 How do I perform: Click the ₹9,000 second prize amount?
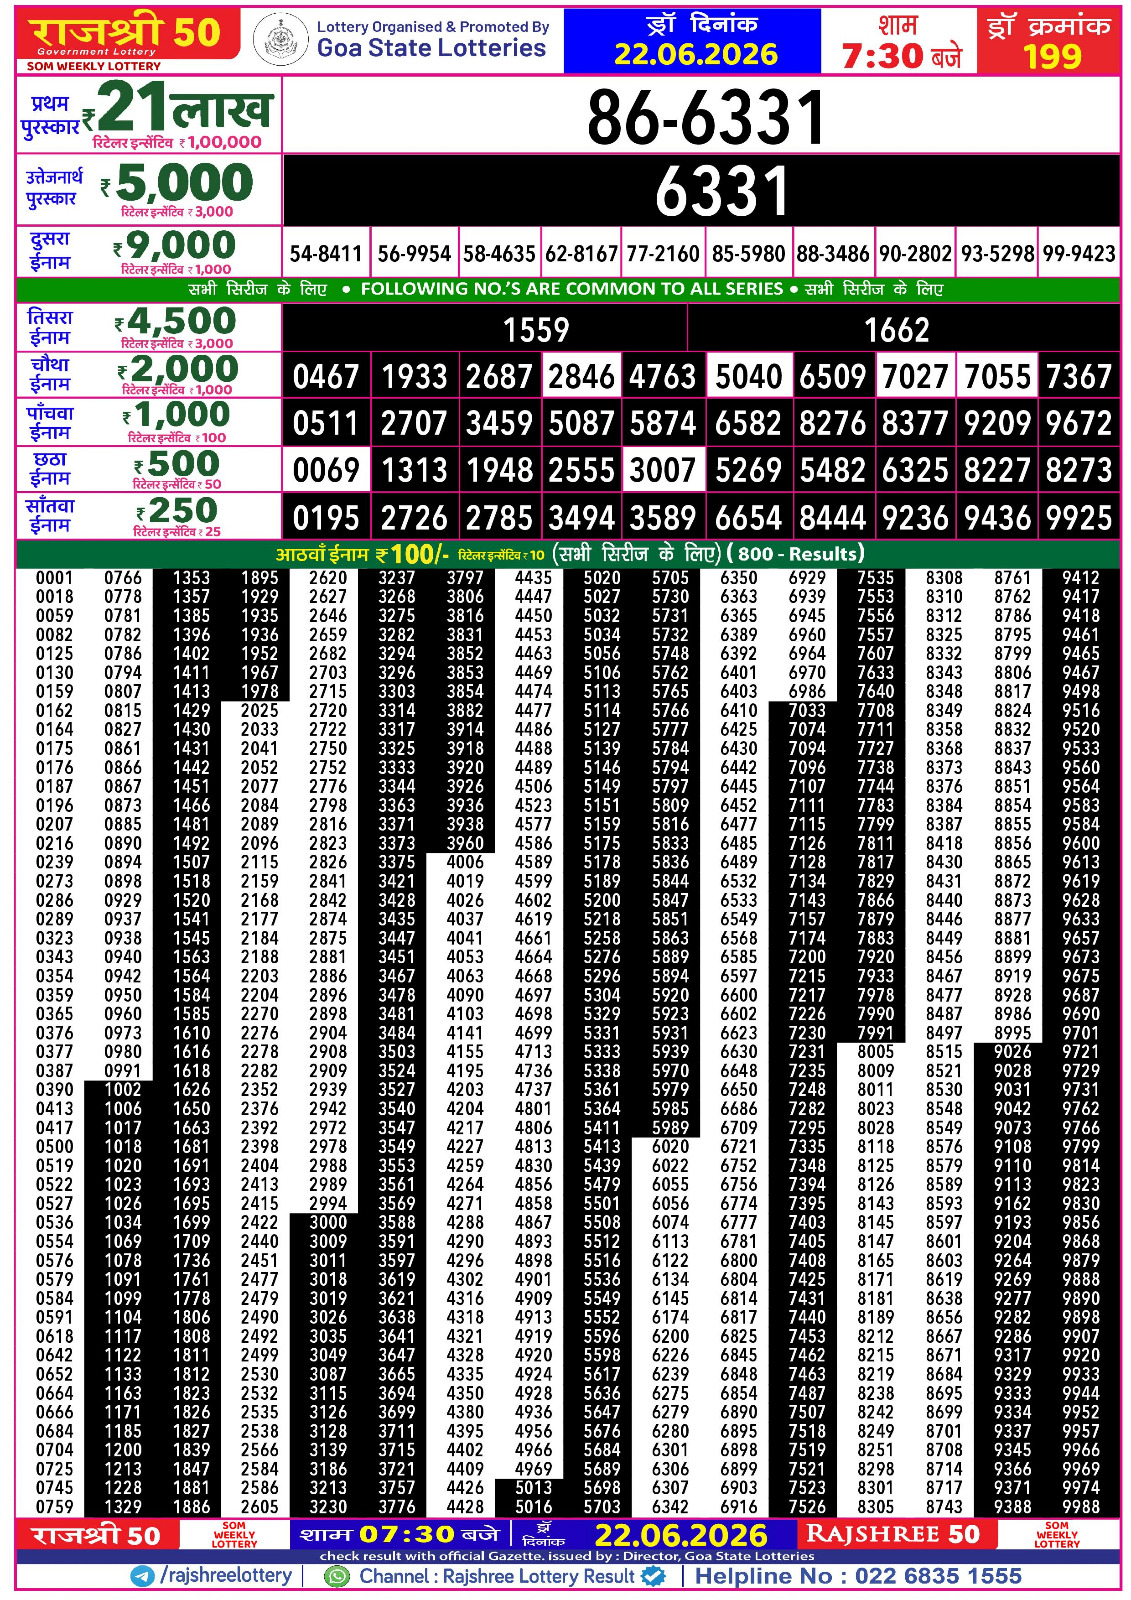pos(174,245)
